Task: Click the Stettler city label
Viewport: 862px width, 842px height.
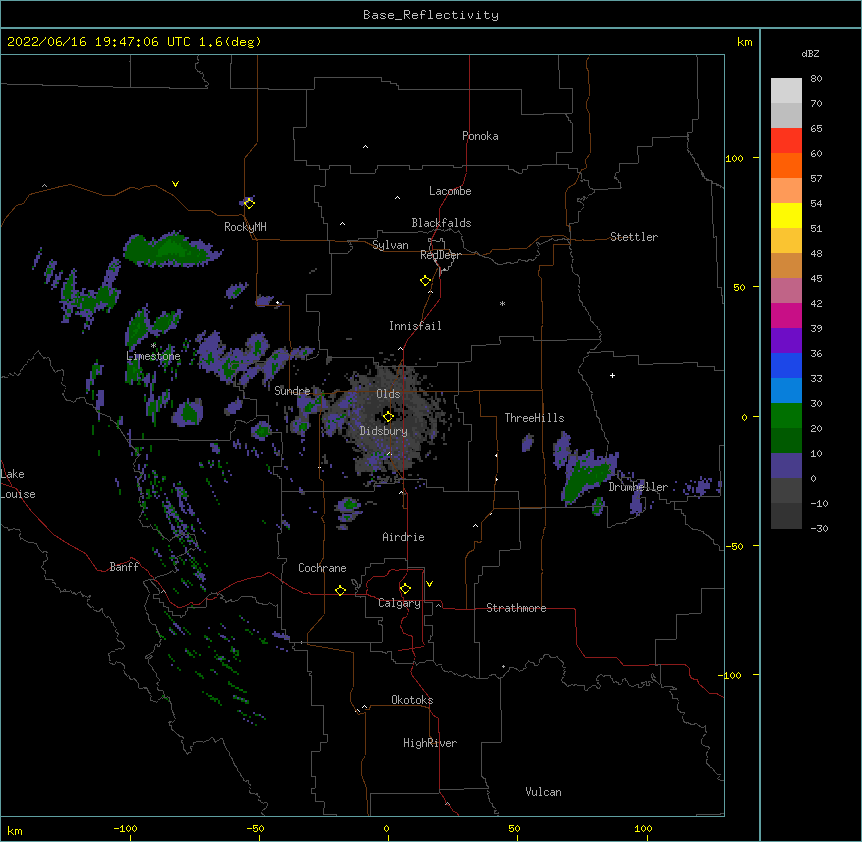Action: 634,237
